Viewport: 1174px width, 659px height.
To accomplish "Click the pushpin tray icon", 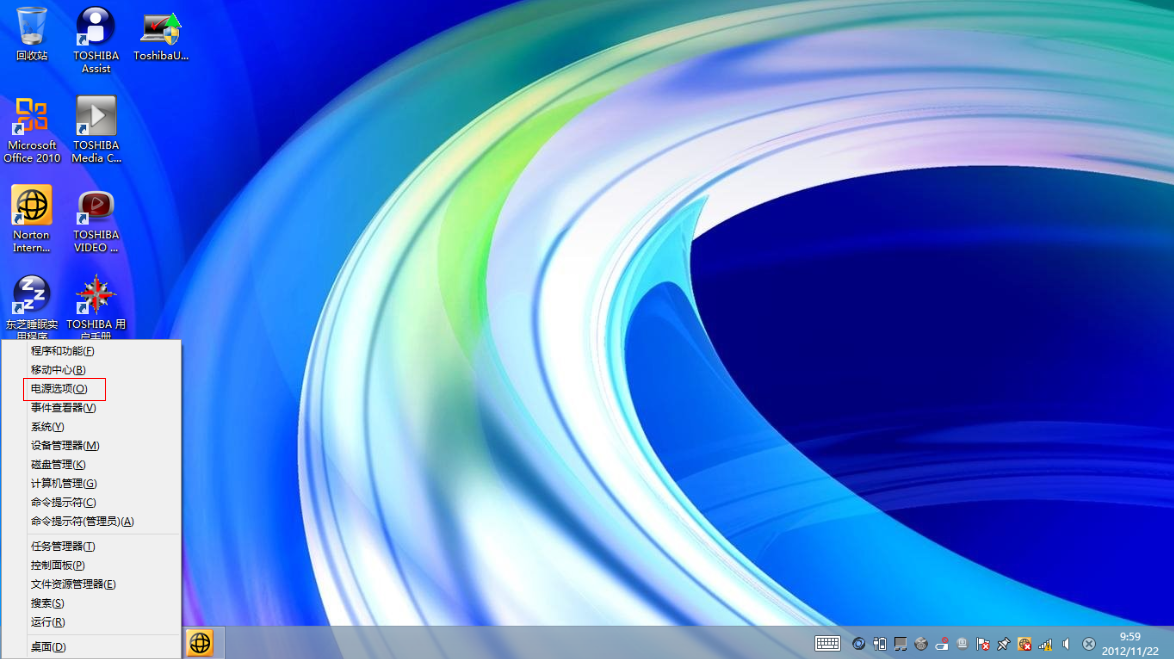I will [x=1004, y=644].
